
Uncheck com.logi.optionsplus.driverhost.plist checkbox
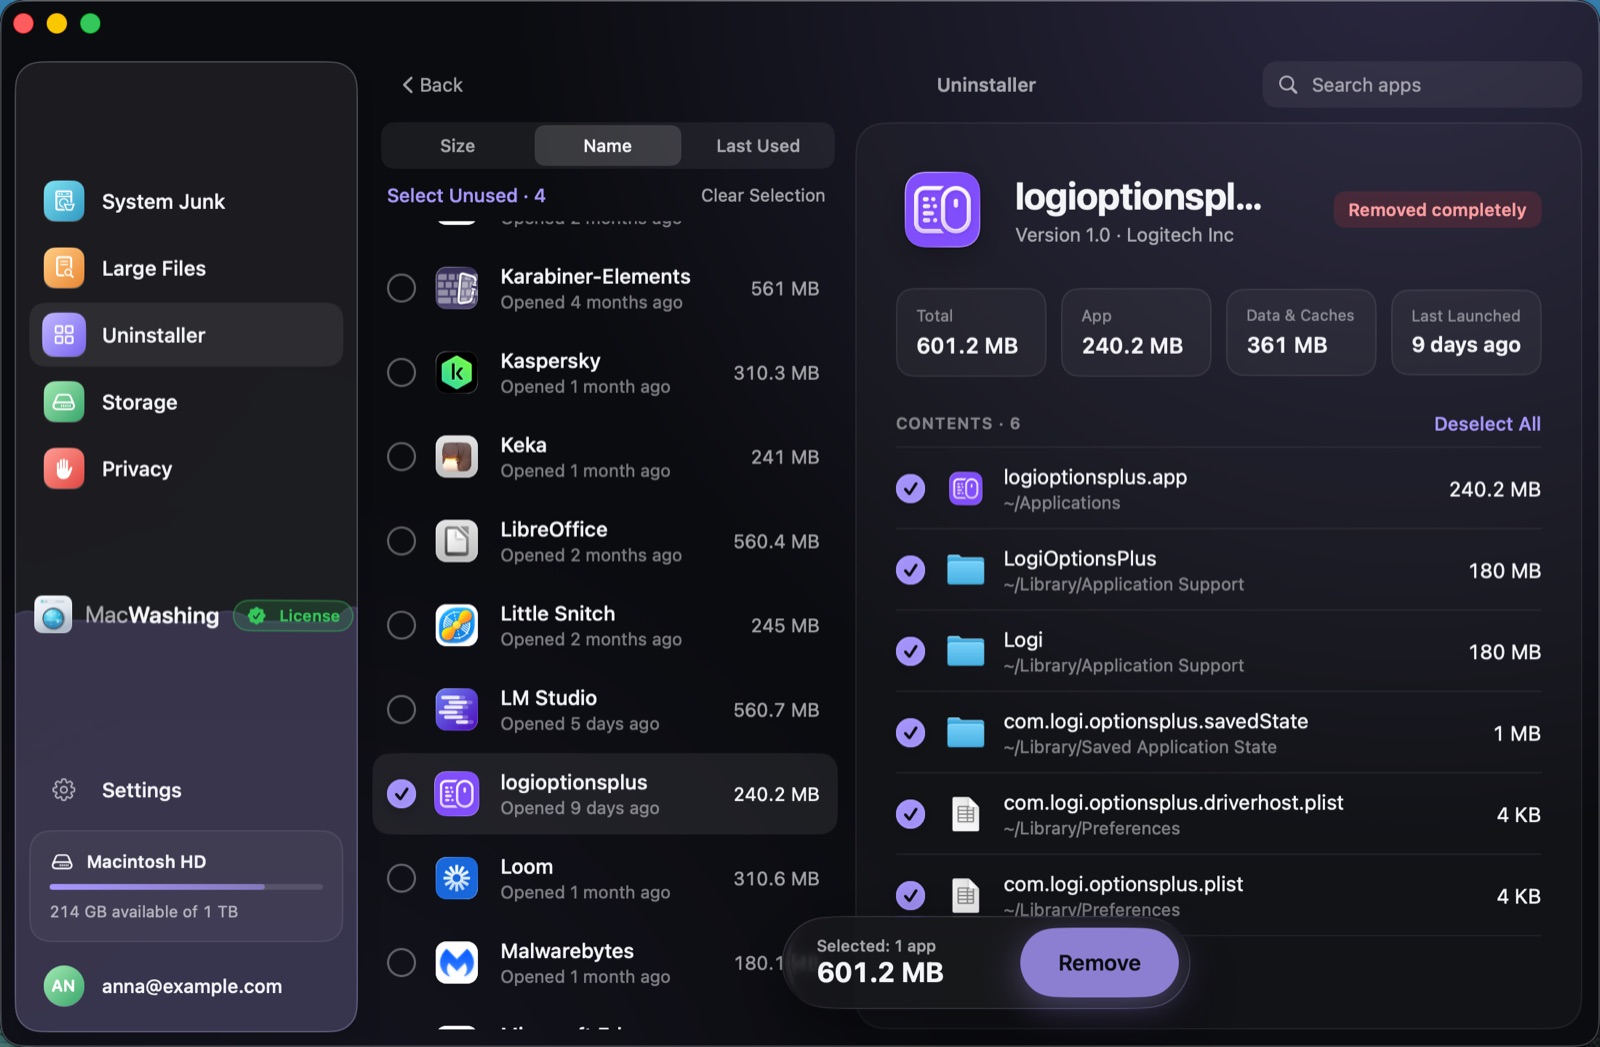(910, 814)
